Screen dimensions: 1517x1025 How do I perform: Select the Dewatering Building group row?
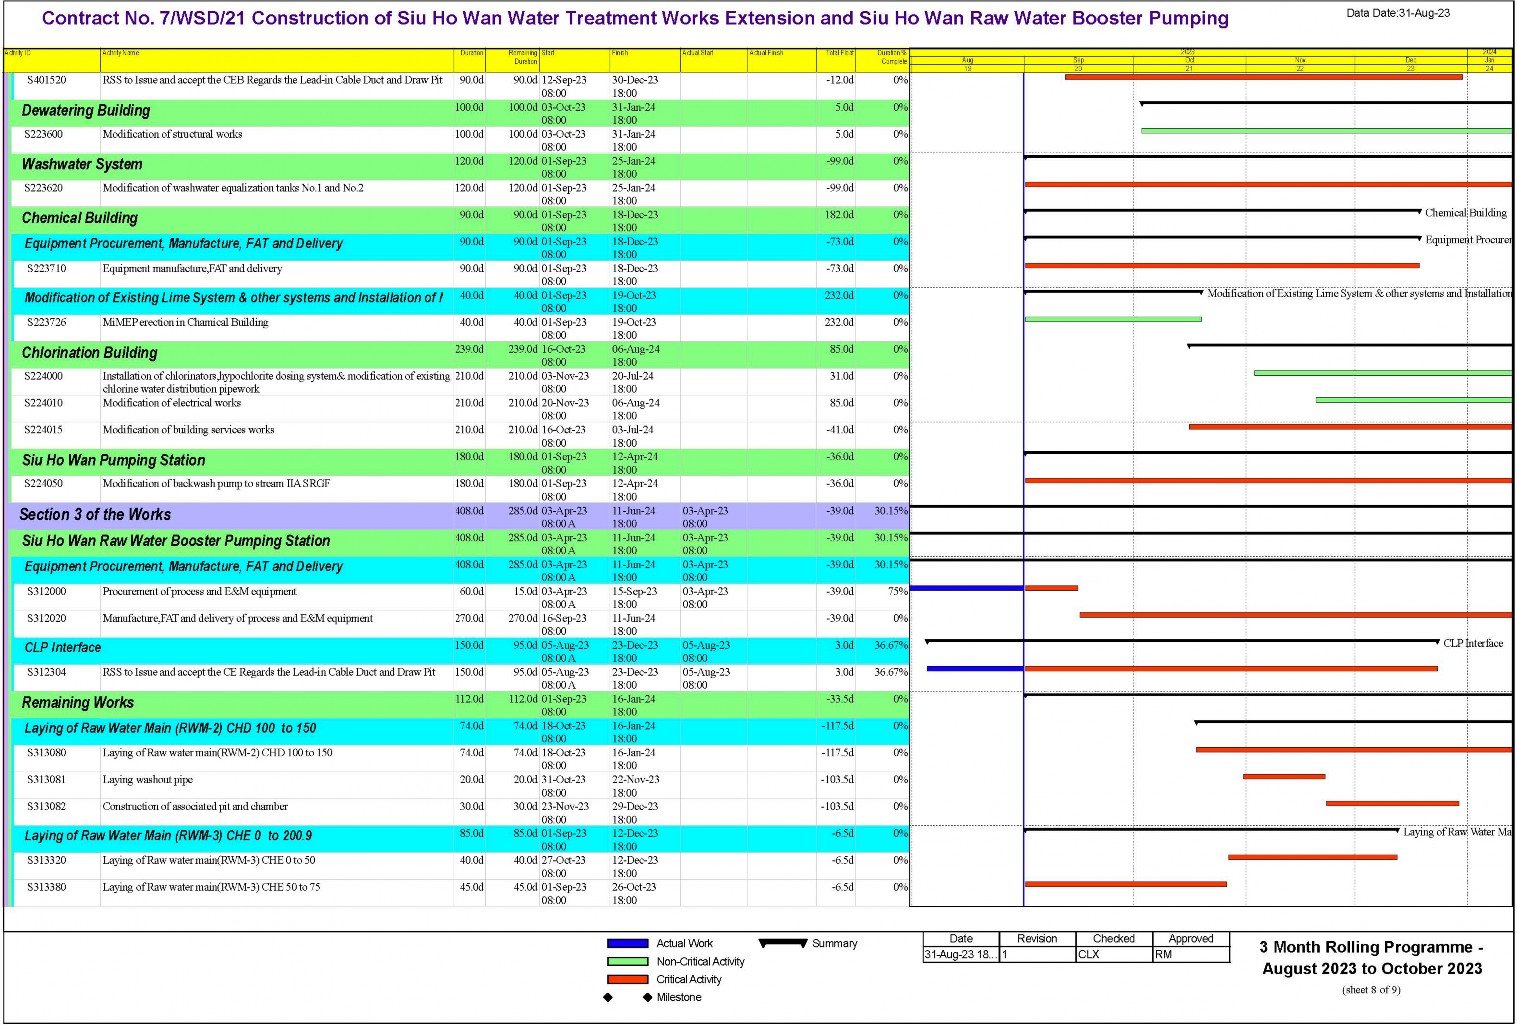460,113
